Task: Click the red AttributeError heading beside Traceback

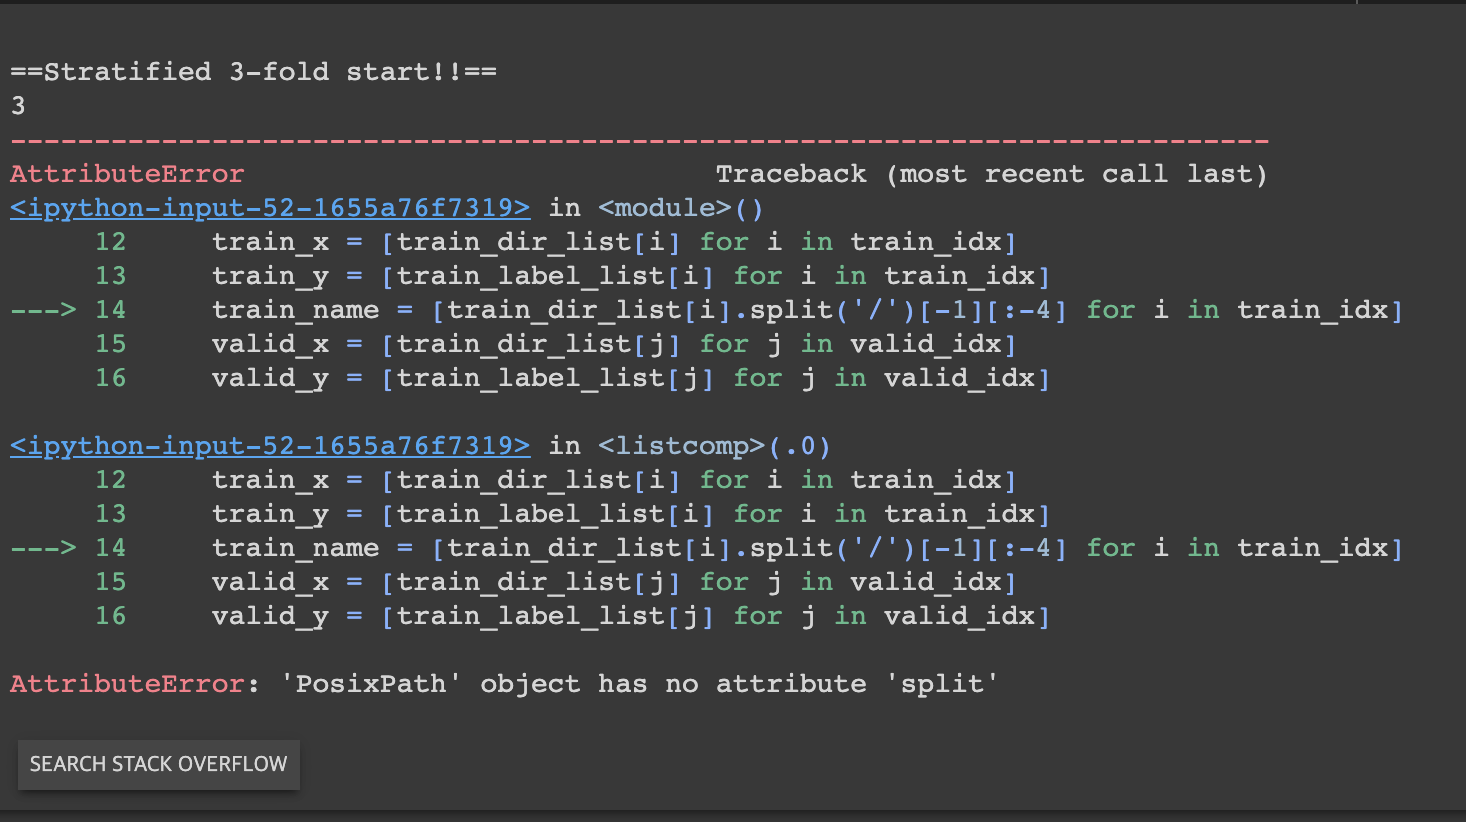Action: 127,174
